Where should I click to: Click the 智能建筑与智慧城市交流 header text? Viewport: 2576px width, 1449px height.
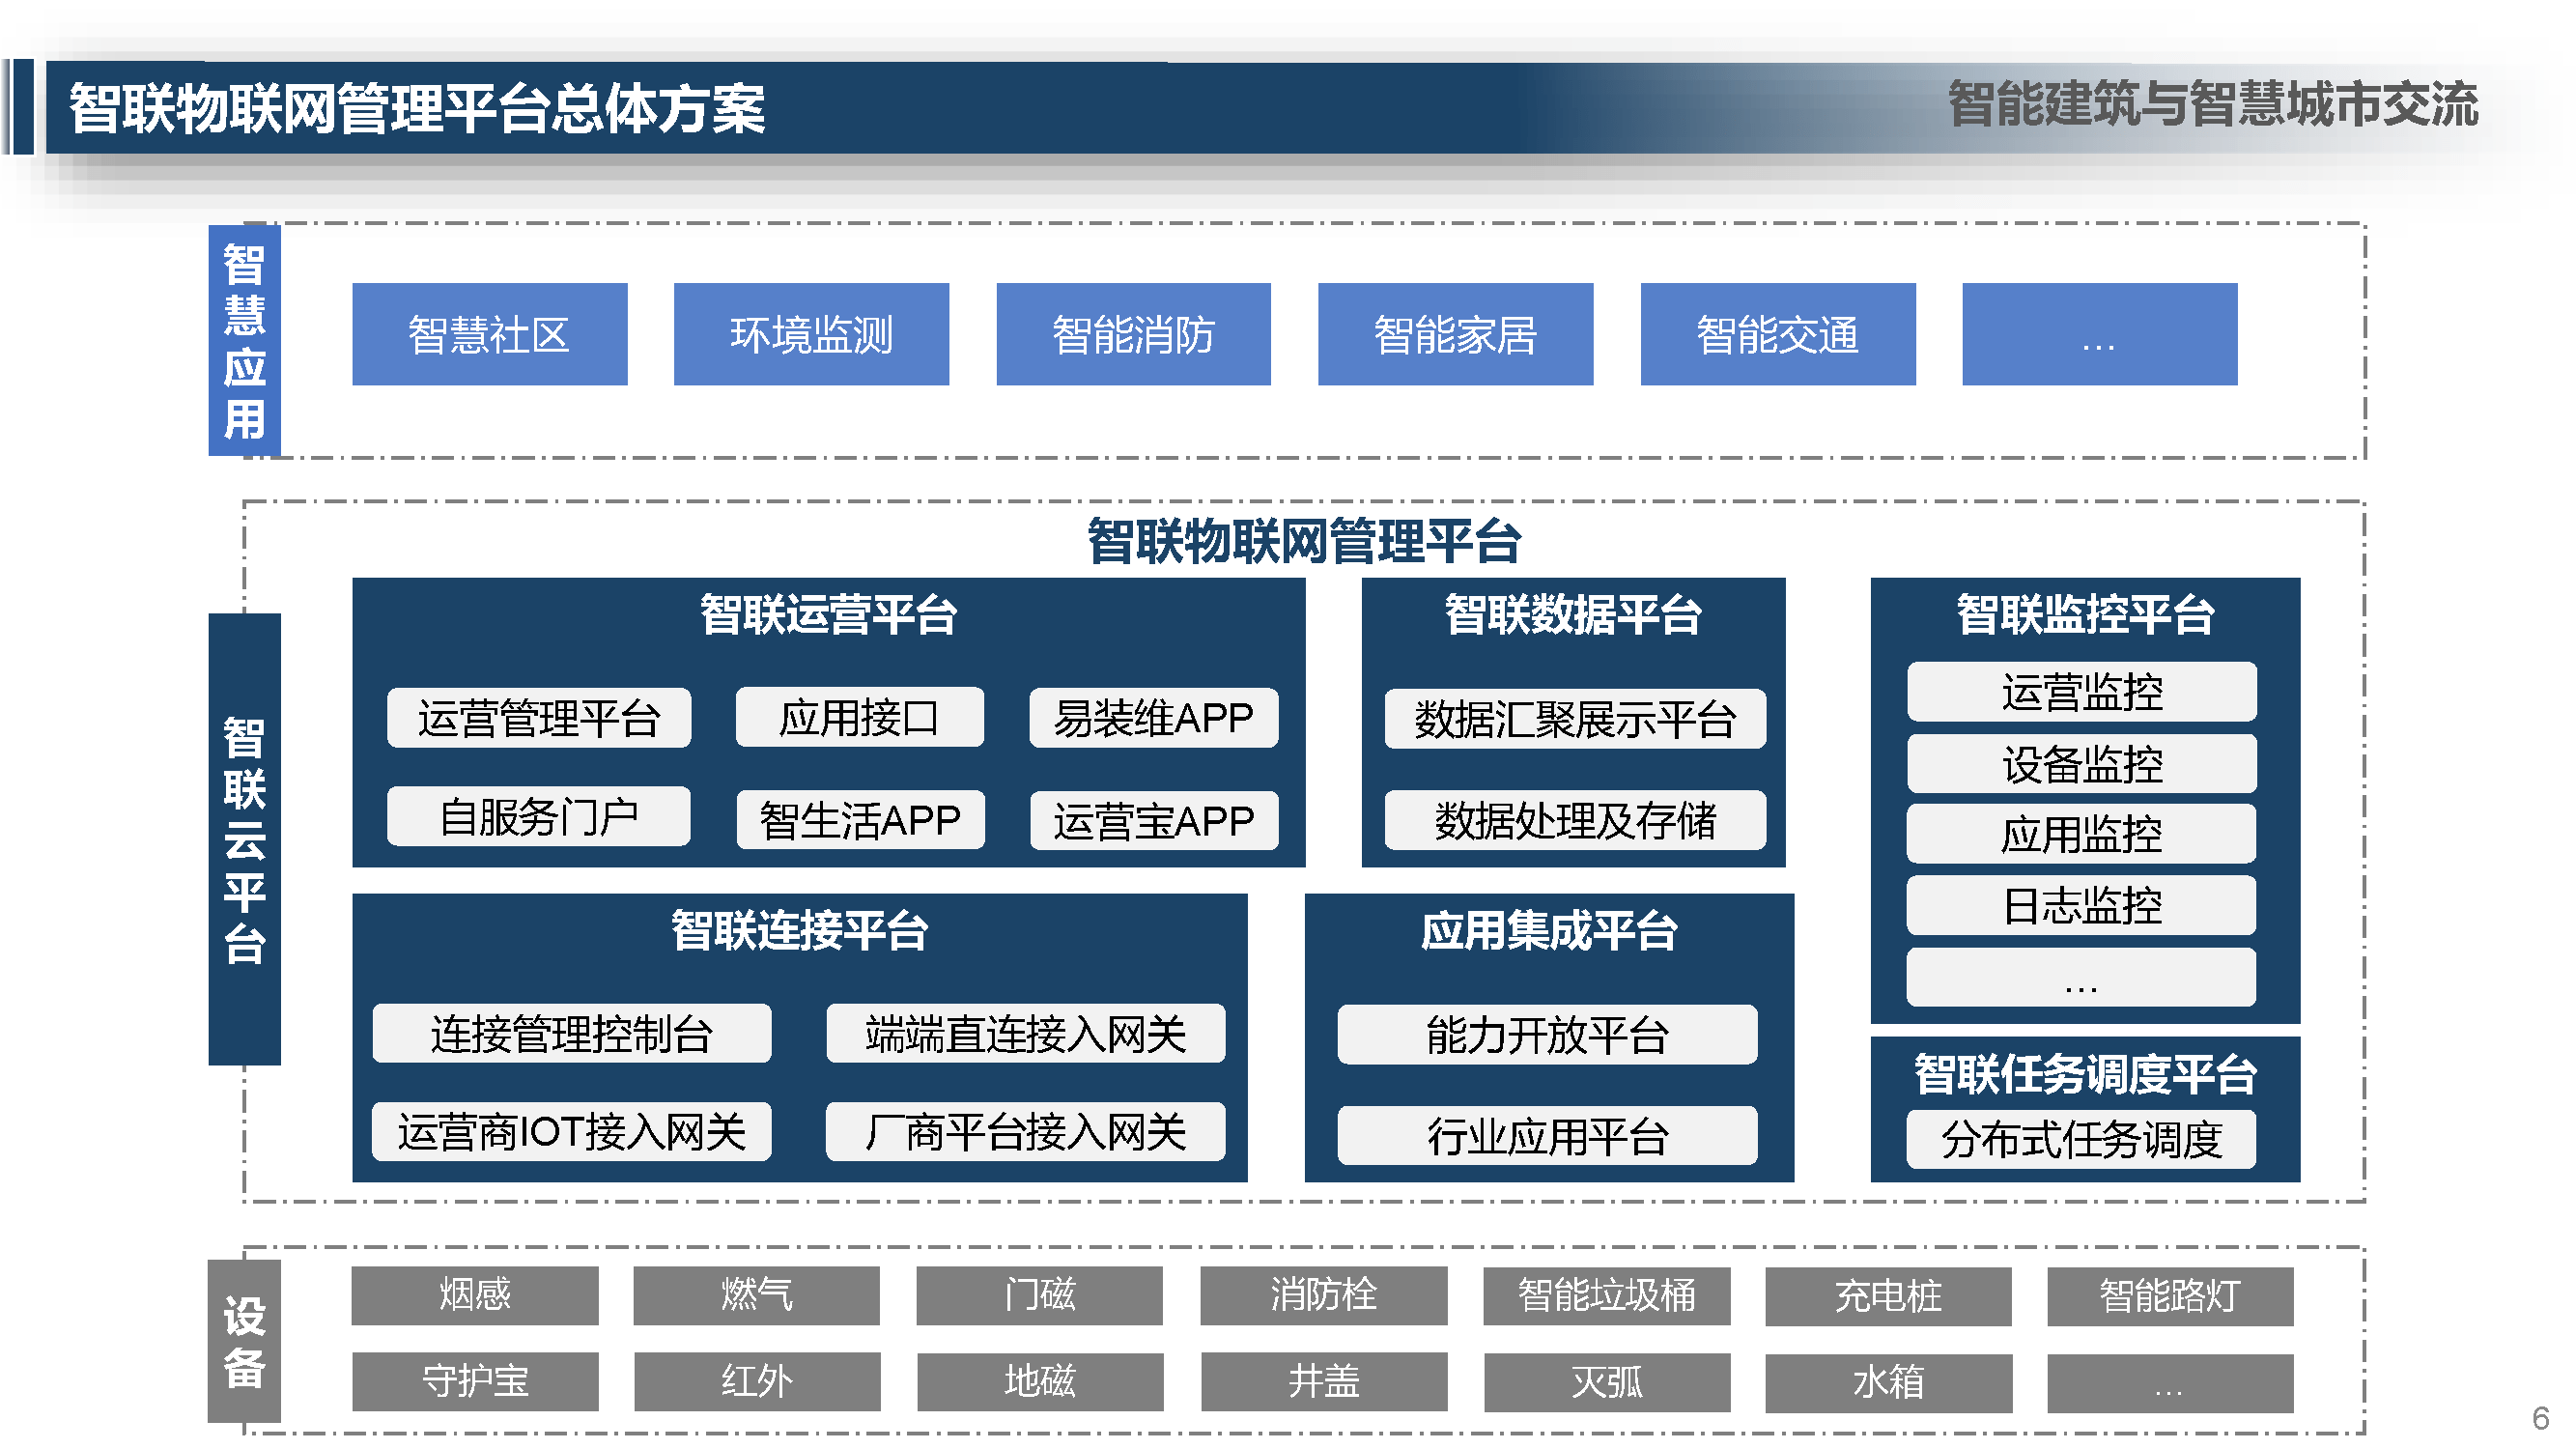pos(2212,104)
